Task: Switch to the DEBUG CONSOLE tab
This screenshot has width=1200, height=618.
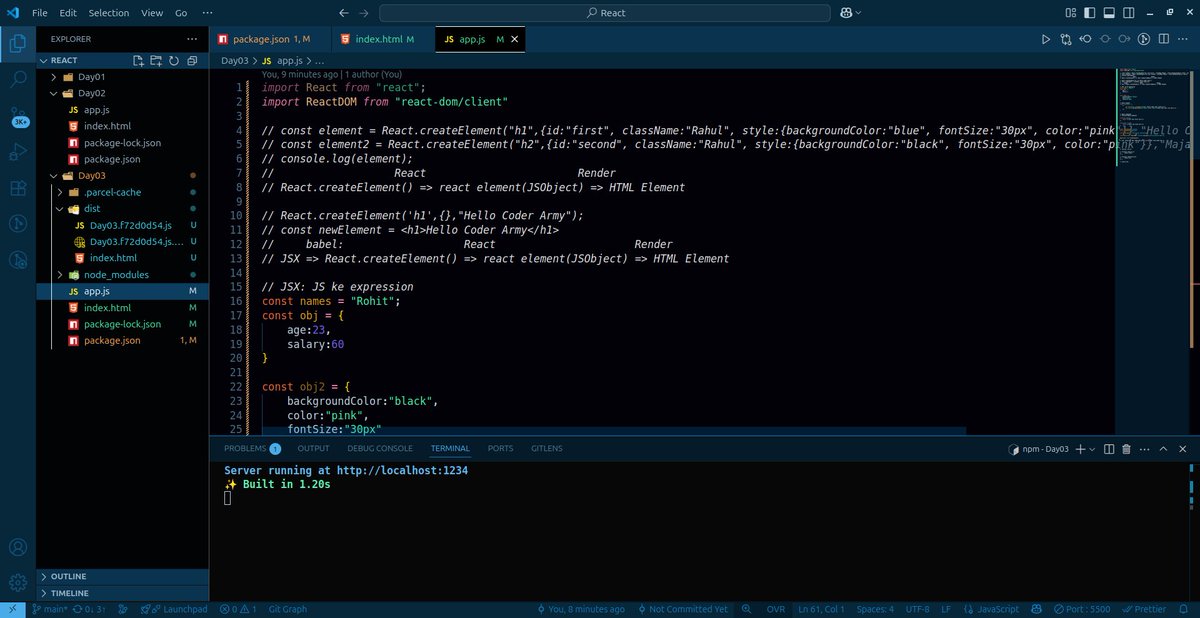Action: coord(380,449)
